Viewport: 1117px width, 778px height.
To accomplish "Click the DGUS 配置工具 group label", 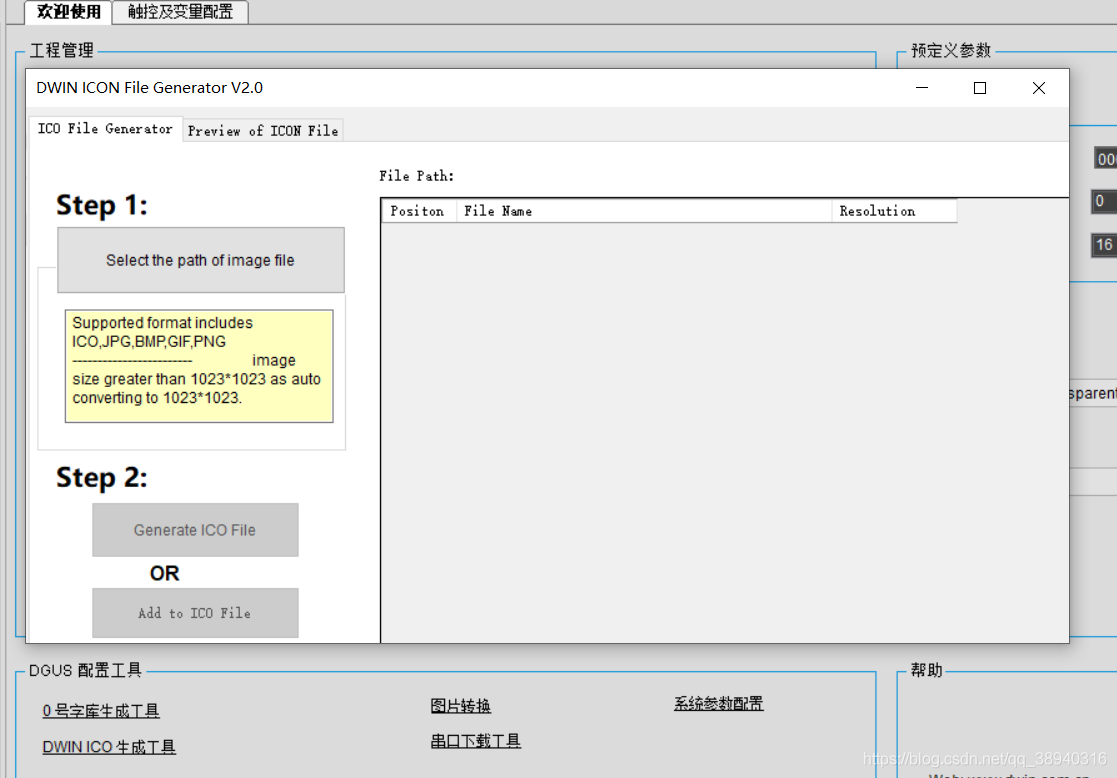I will coord(85,670).
